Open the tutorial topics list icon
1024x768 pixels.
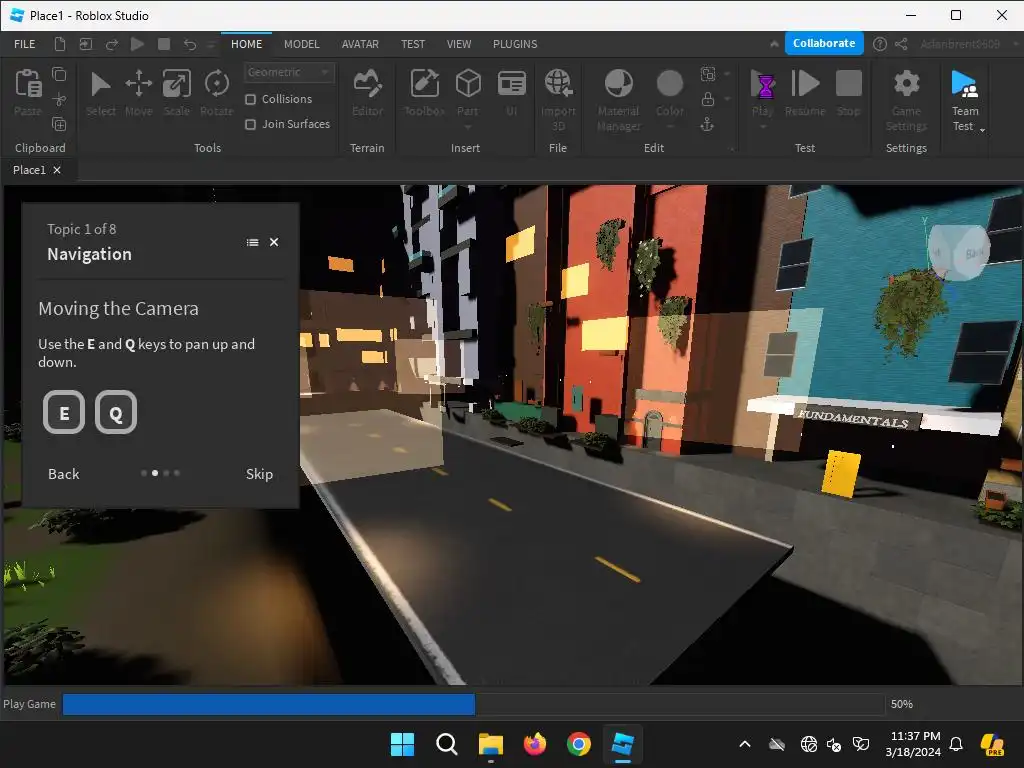click(x=252, y=242)
